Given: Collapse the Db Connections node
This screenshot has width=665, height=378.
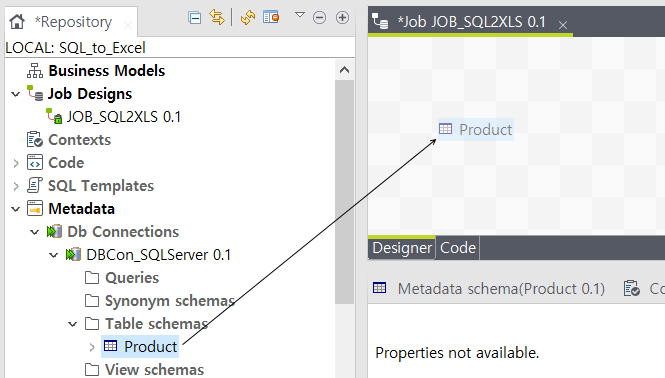Looking at the screenshot, I should pos(34,232).
